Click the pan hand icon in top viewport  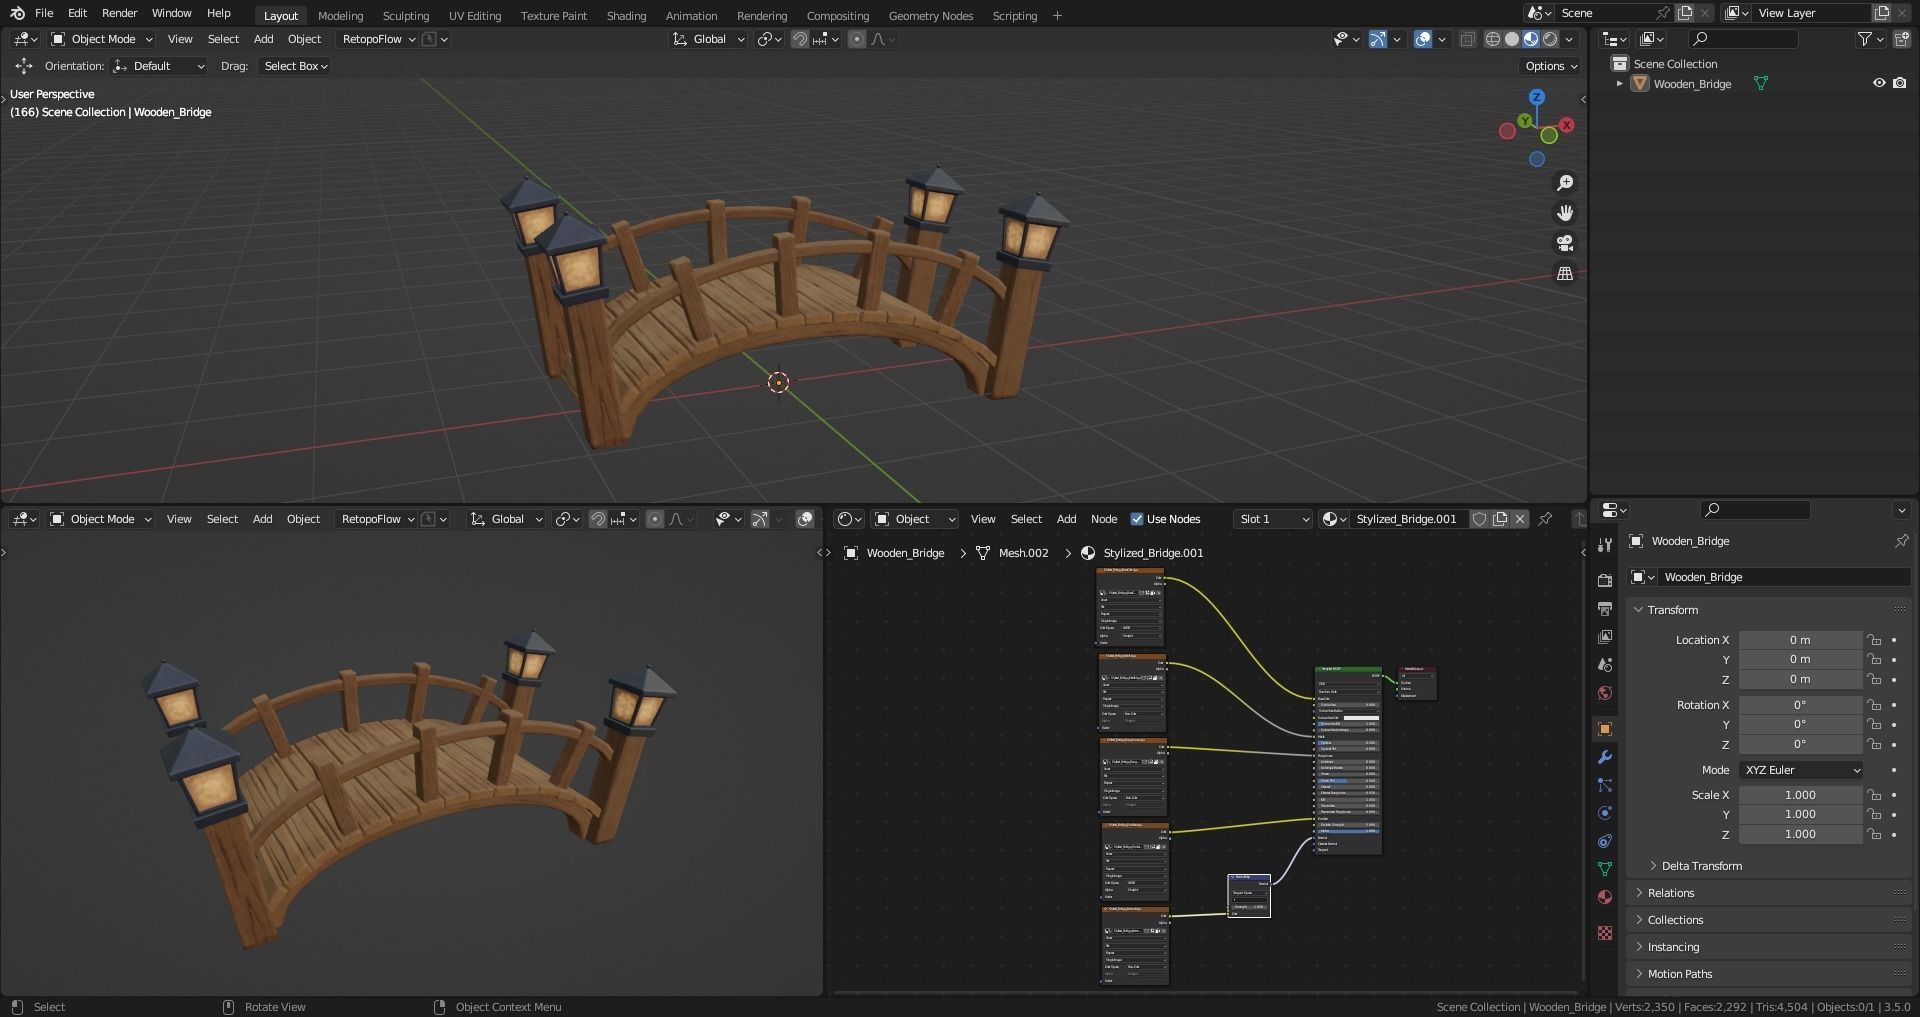1565,213
